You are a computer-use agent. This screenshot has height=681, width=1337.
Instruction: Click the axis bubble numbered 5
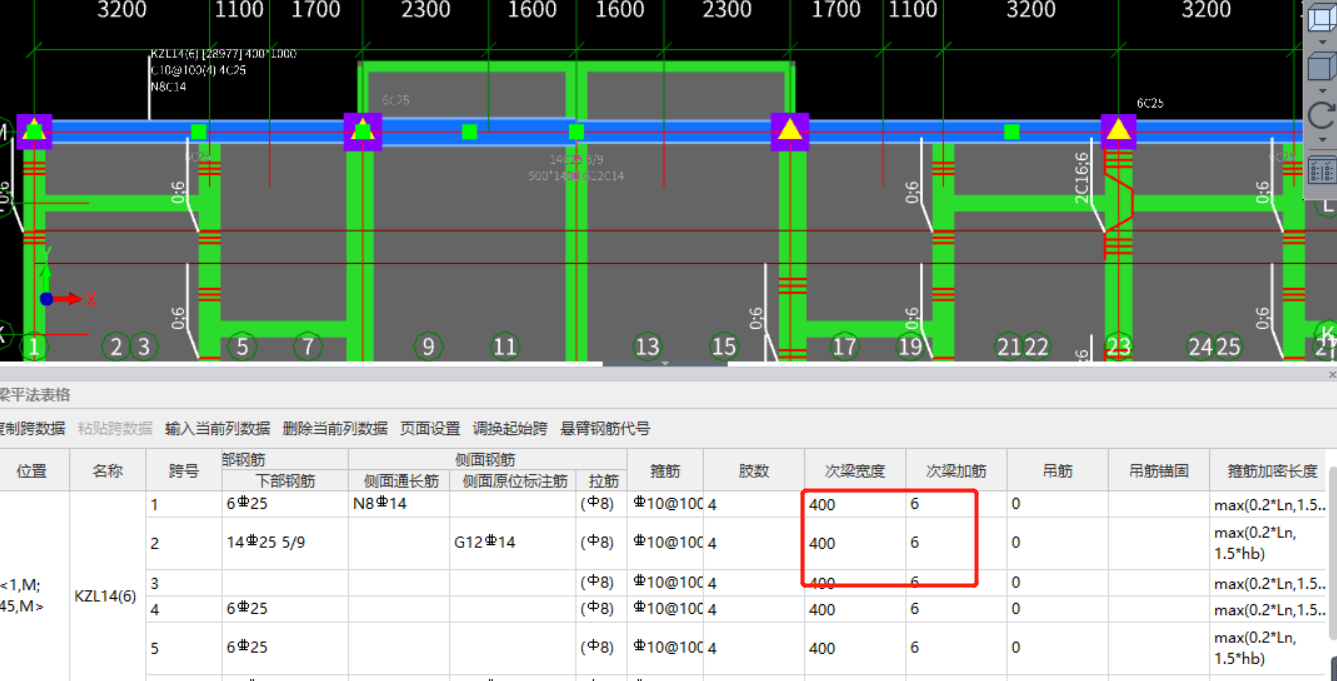[242, 347]
